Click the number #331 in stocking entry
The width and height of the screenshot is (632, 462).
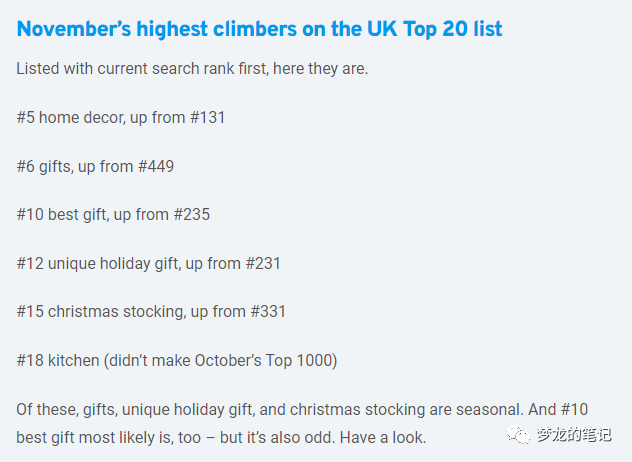268,312
